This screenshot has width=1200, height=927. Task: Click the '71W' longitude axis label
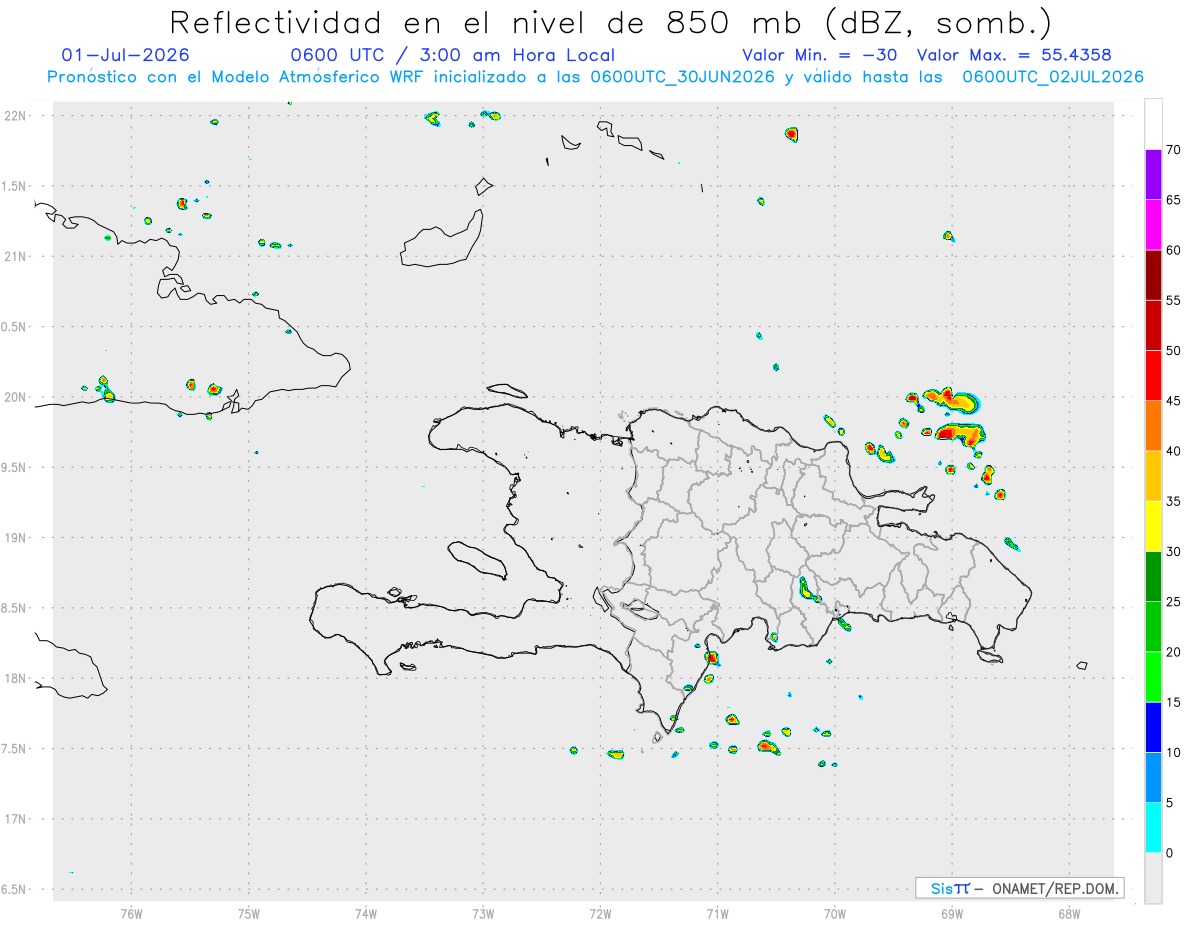(x=717, y=914)
